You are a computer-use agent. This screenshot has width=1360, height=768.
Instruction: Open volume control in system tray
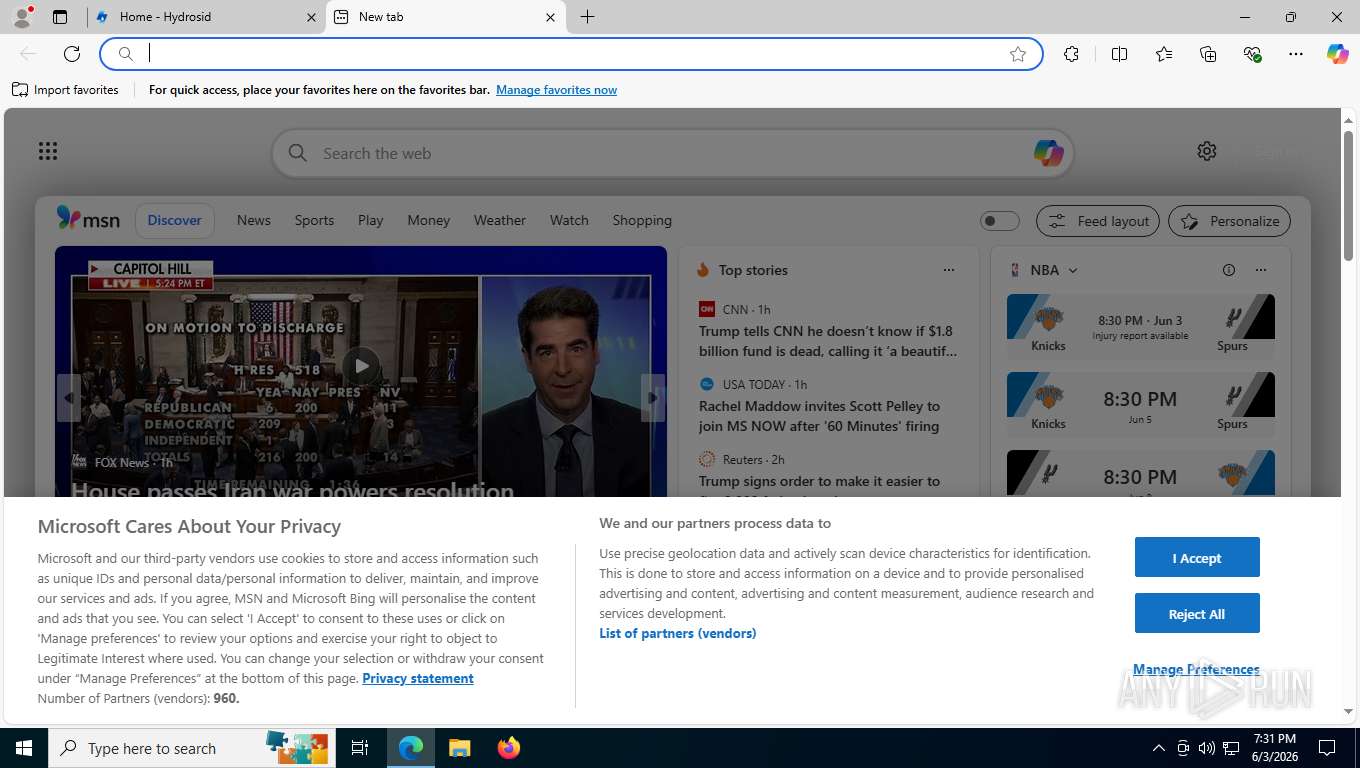tap(1206, 748)
